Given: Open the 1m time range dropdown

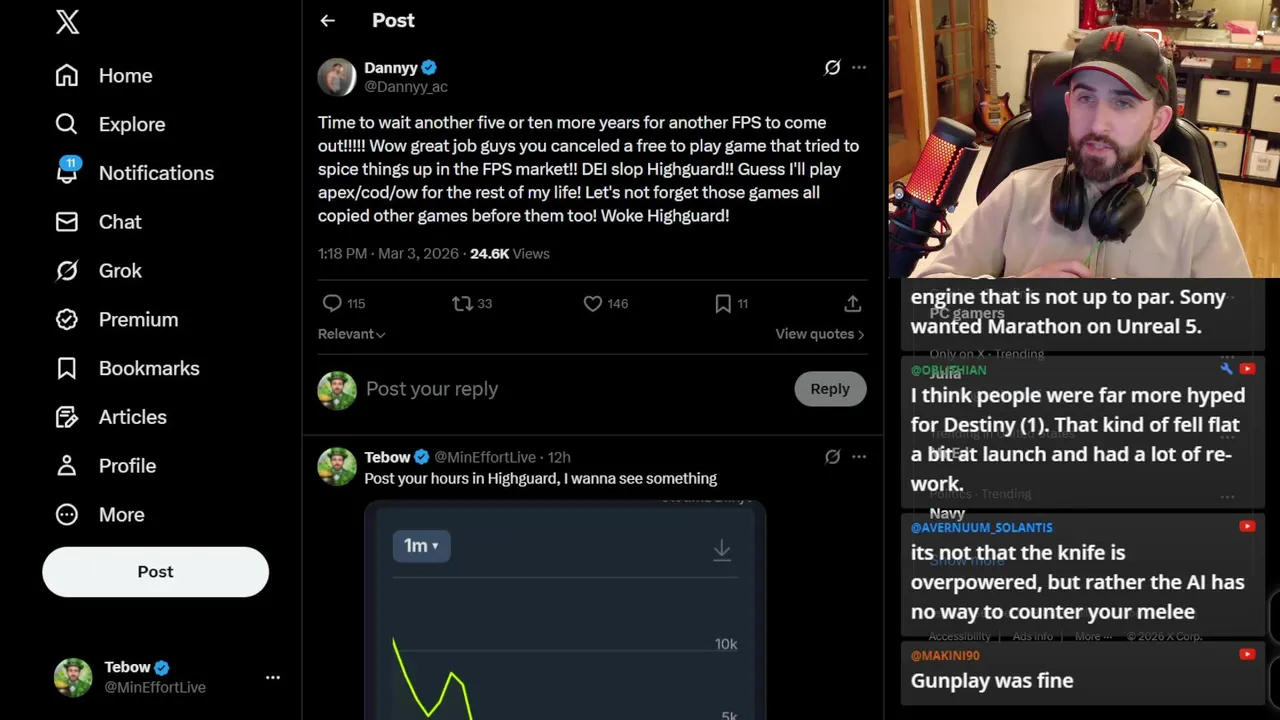Looking at the screenshot, I should (x=421, y=546).
